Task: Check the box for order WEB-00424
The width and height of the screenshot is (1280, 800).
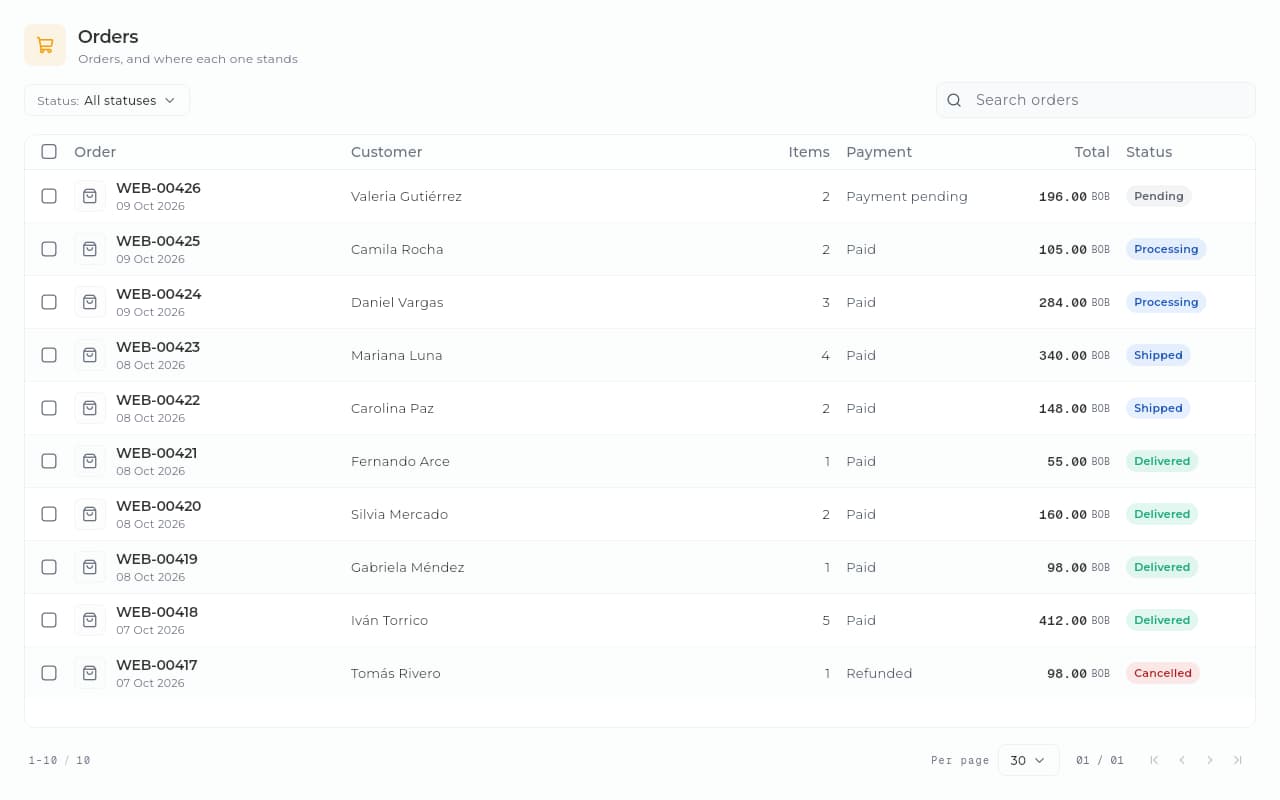Action: [x=49, y=302]
